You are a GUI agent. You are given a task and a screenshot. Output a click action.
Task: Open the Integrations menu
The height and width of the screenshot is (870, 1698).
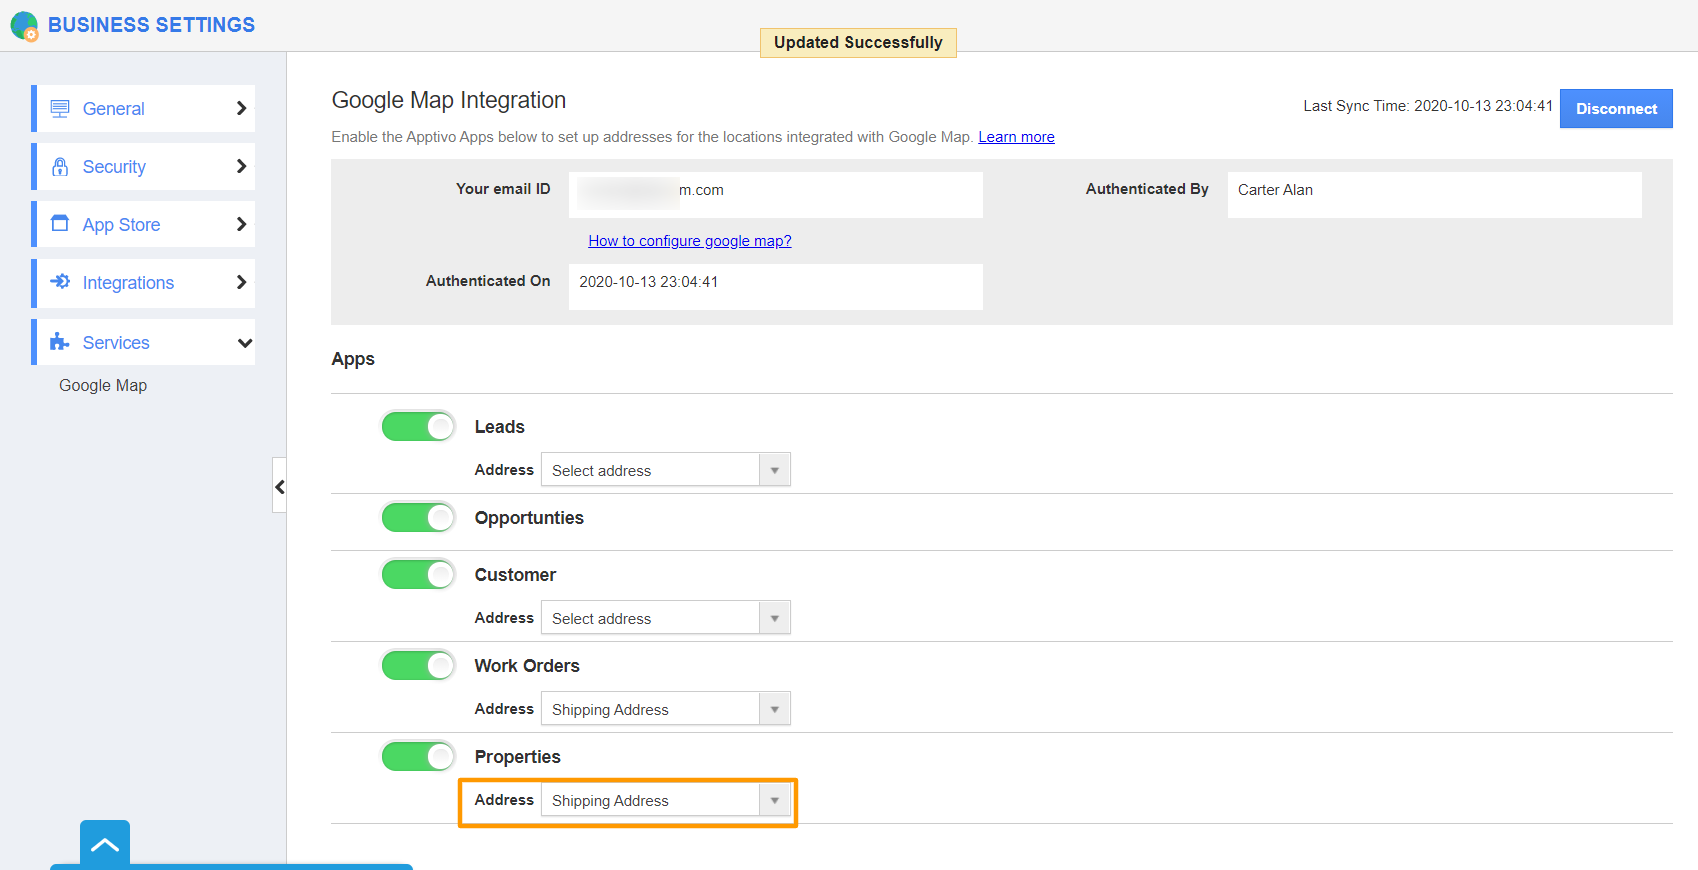point(143,283)
